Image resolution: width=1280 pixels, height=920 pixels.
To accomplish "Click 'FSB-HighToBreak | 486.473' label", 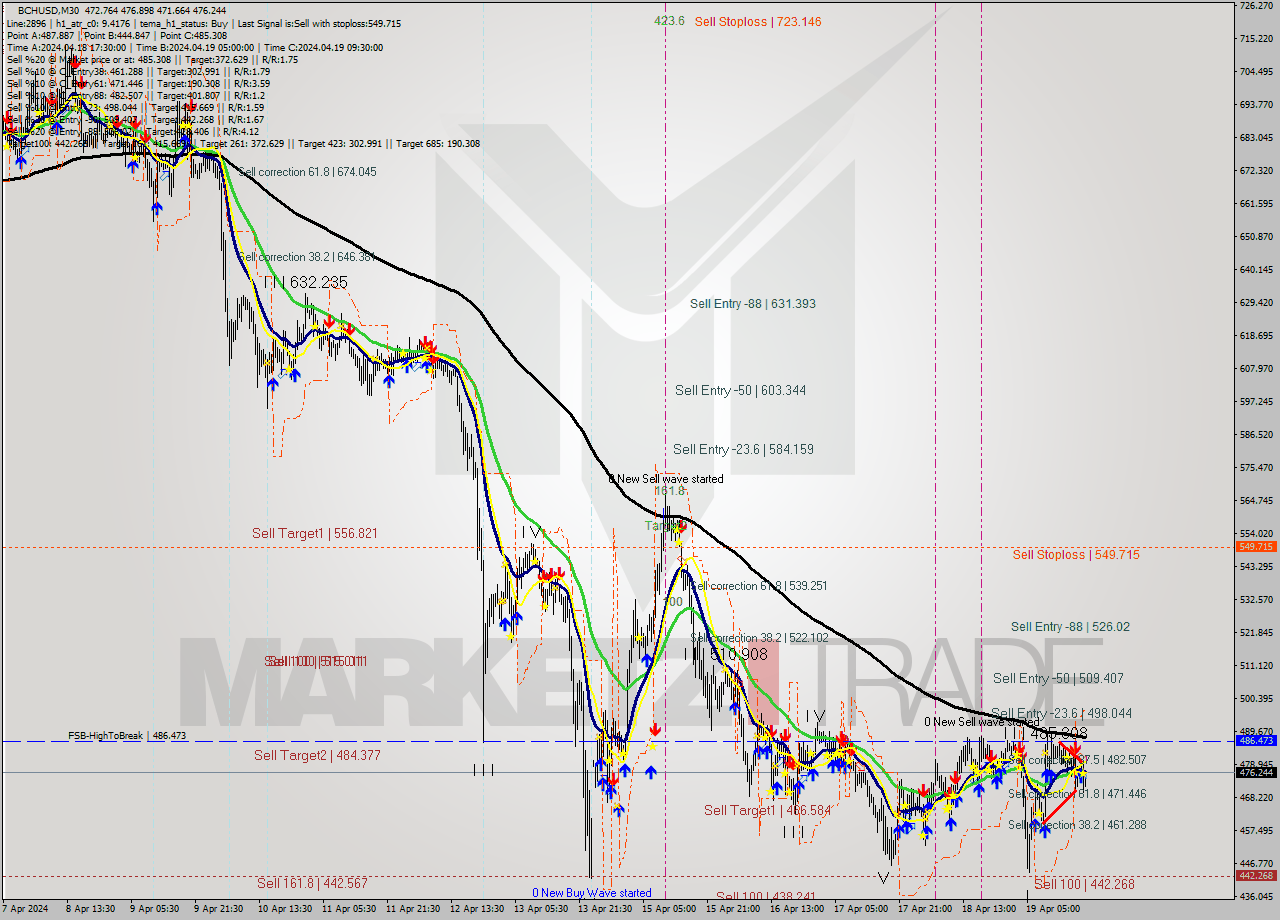I will click(x=127, y=736).
